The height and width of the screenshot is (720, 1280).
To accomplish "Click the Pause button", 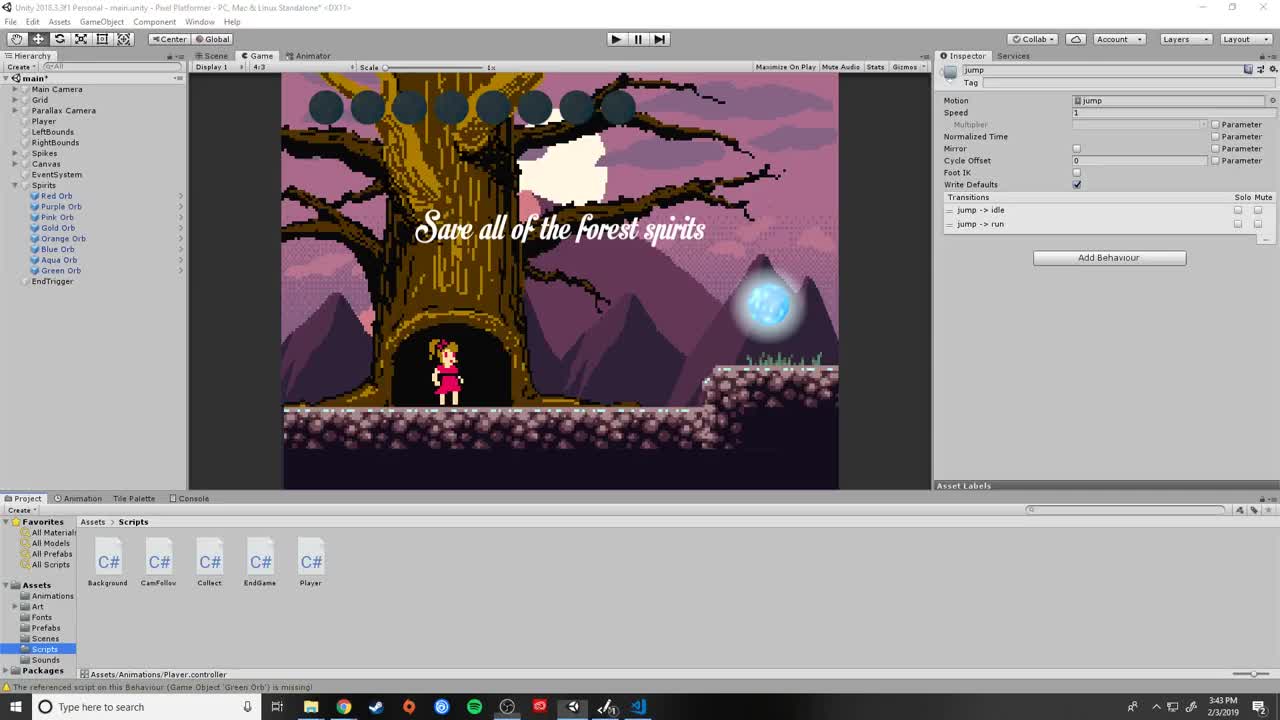I will [638, 39].
